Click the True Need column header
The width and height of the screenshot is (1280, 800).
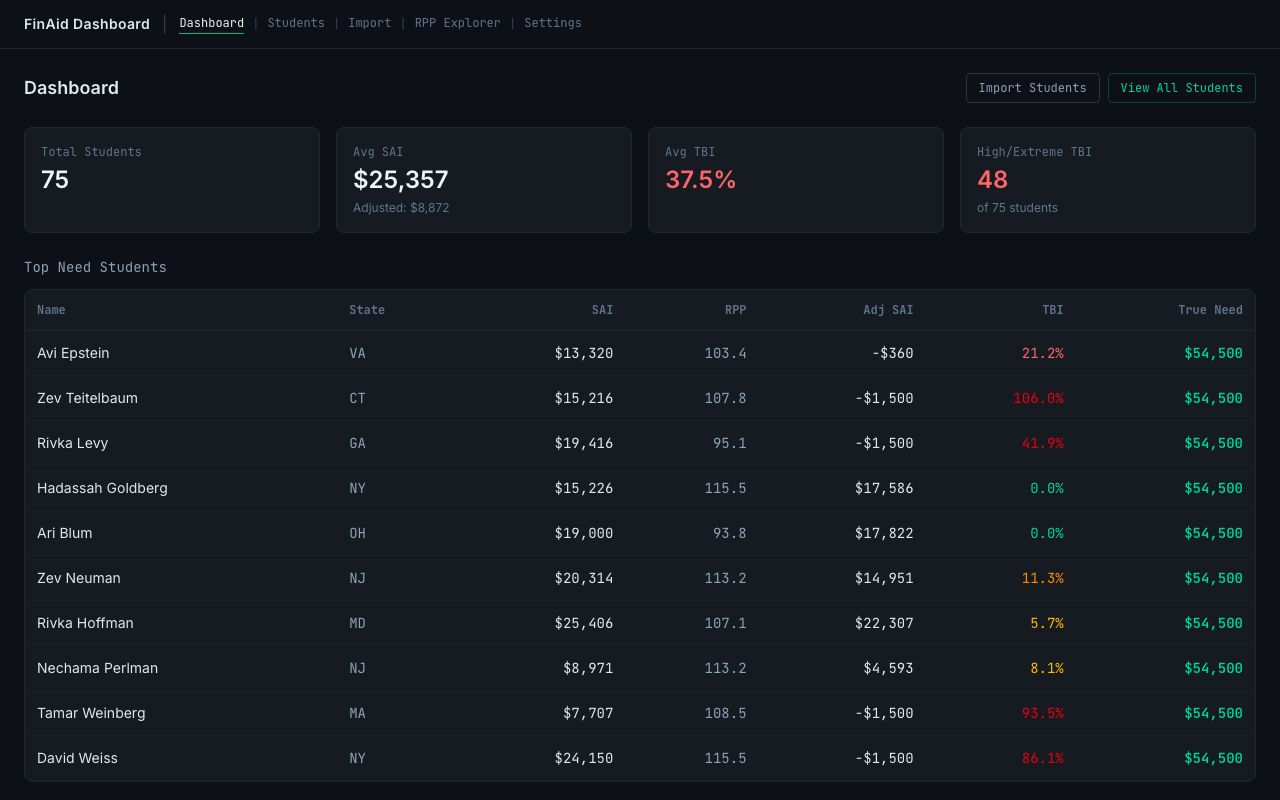(1210, 310)
